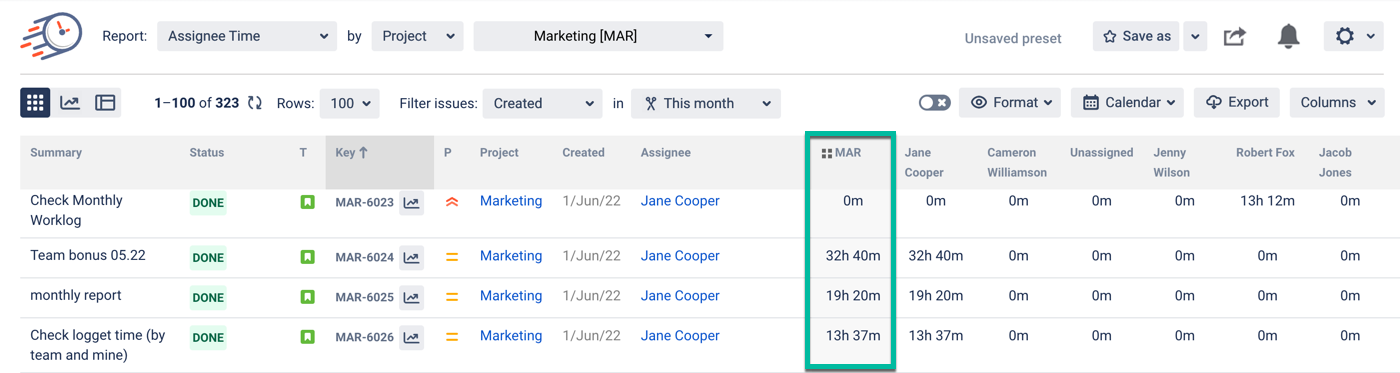Open chart for MAR-6024

411,257
